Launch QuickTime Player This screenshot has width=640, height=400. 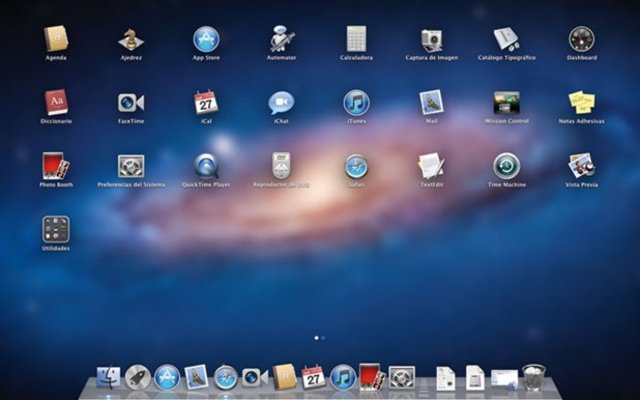206,166
